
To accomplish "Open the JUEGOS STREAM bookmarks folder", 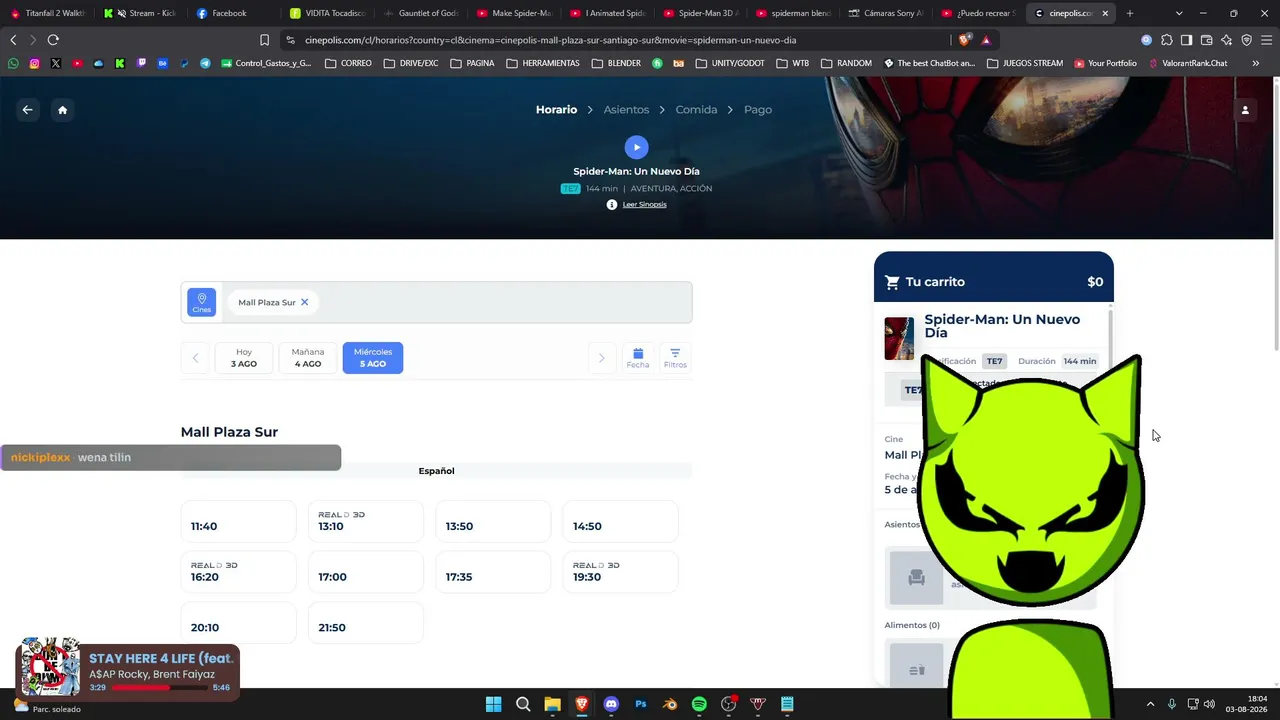I will click(1025, 63).
